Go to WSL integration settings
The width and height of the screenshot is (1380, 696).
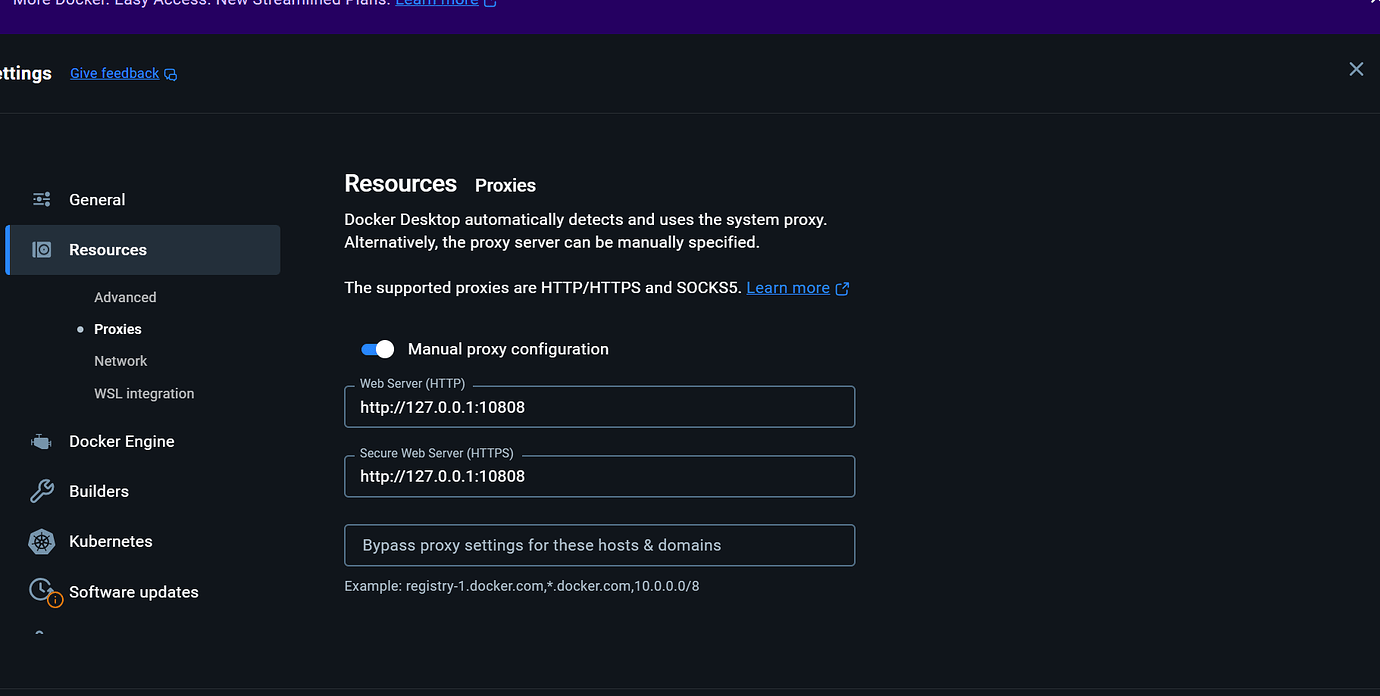pyautogui.click(x=144, y=394)
